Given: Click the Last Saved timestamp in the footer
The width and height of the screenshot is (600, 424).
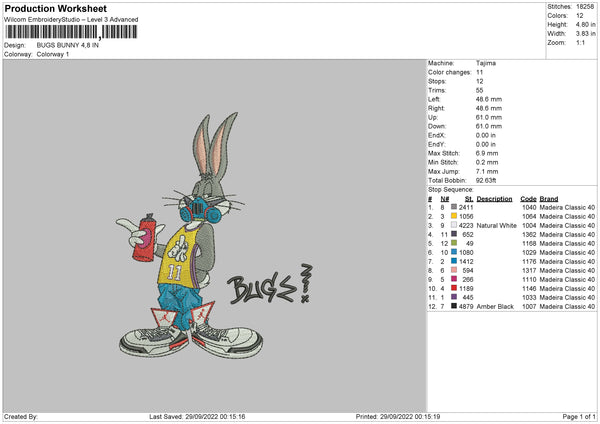Looking at the screenshot, I should coord(197,416).
